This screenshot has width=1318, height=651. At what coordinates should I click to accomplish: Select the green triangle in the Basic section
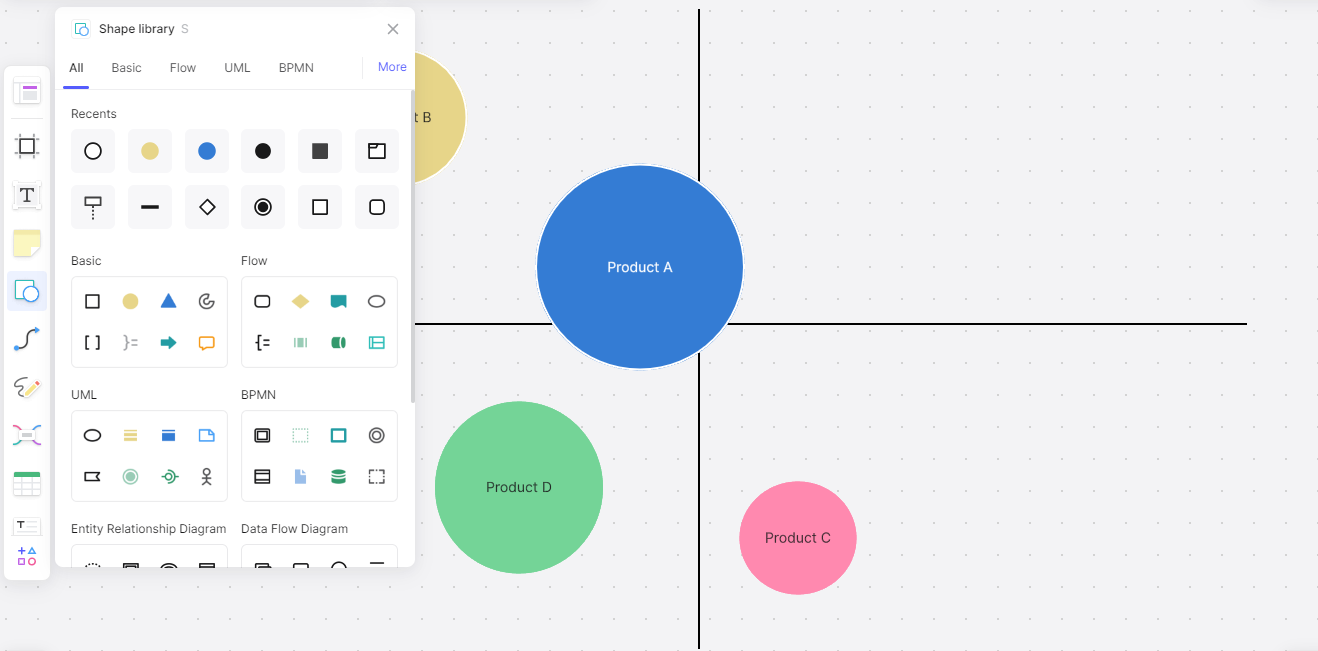pos(168,300)
